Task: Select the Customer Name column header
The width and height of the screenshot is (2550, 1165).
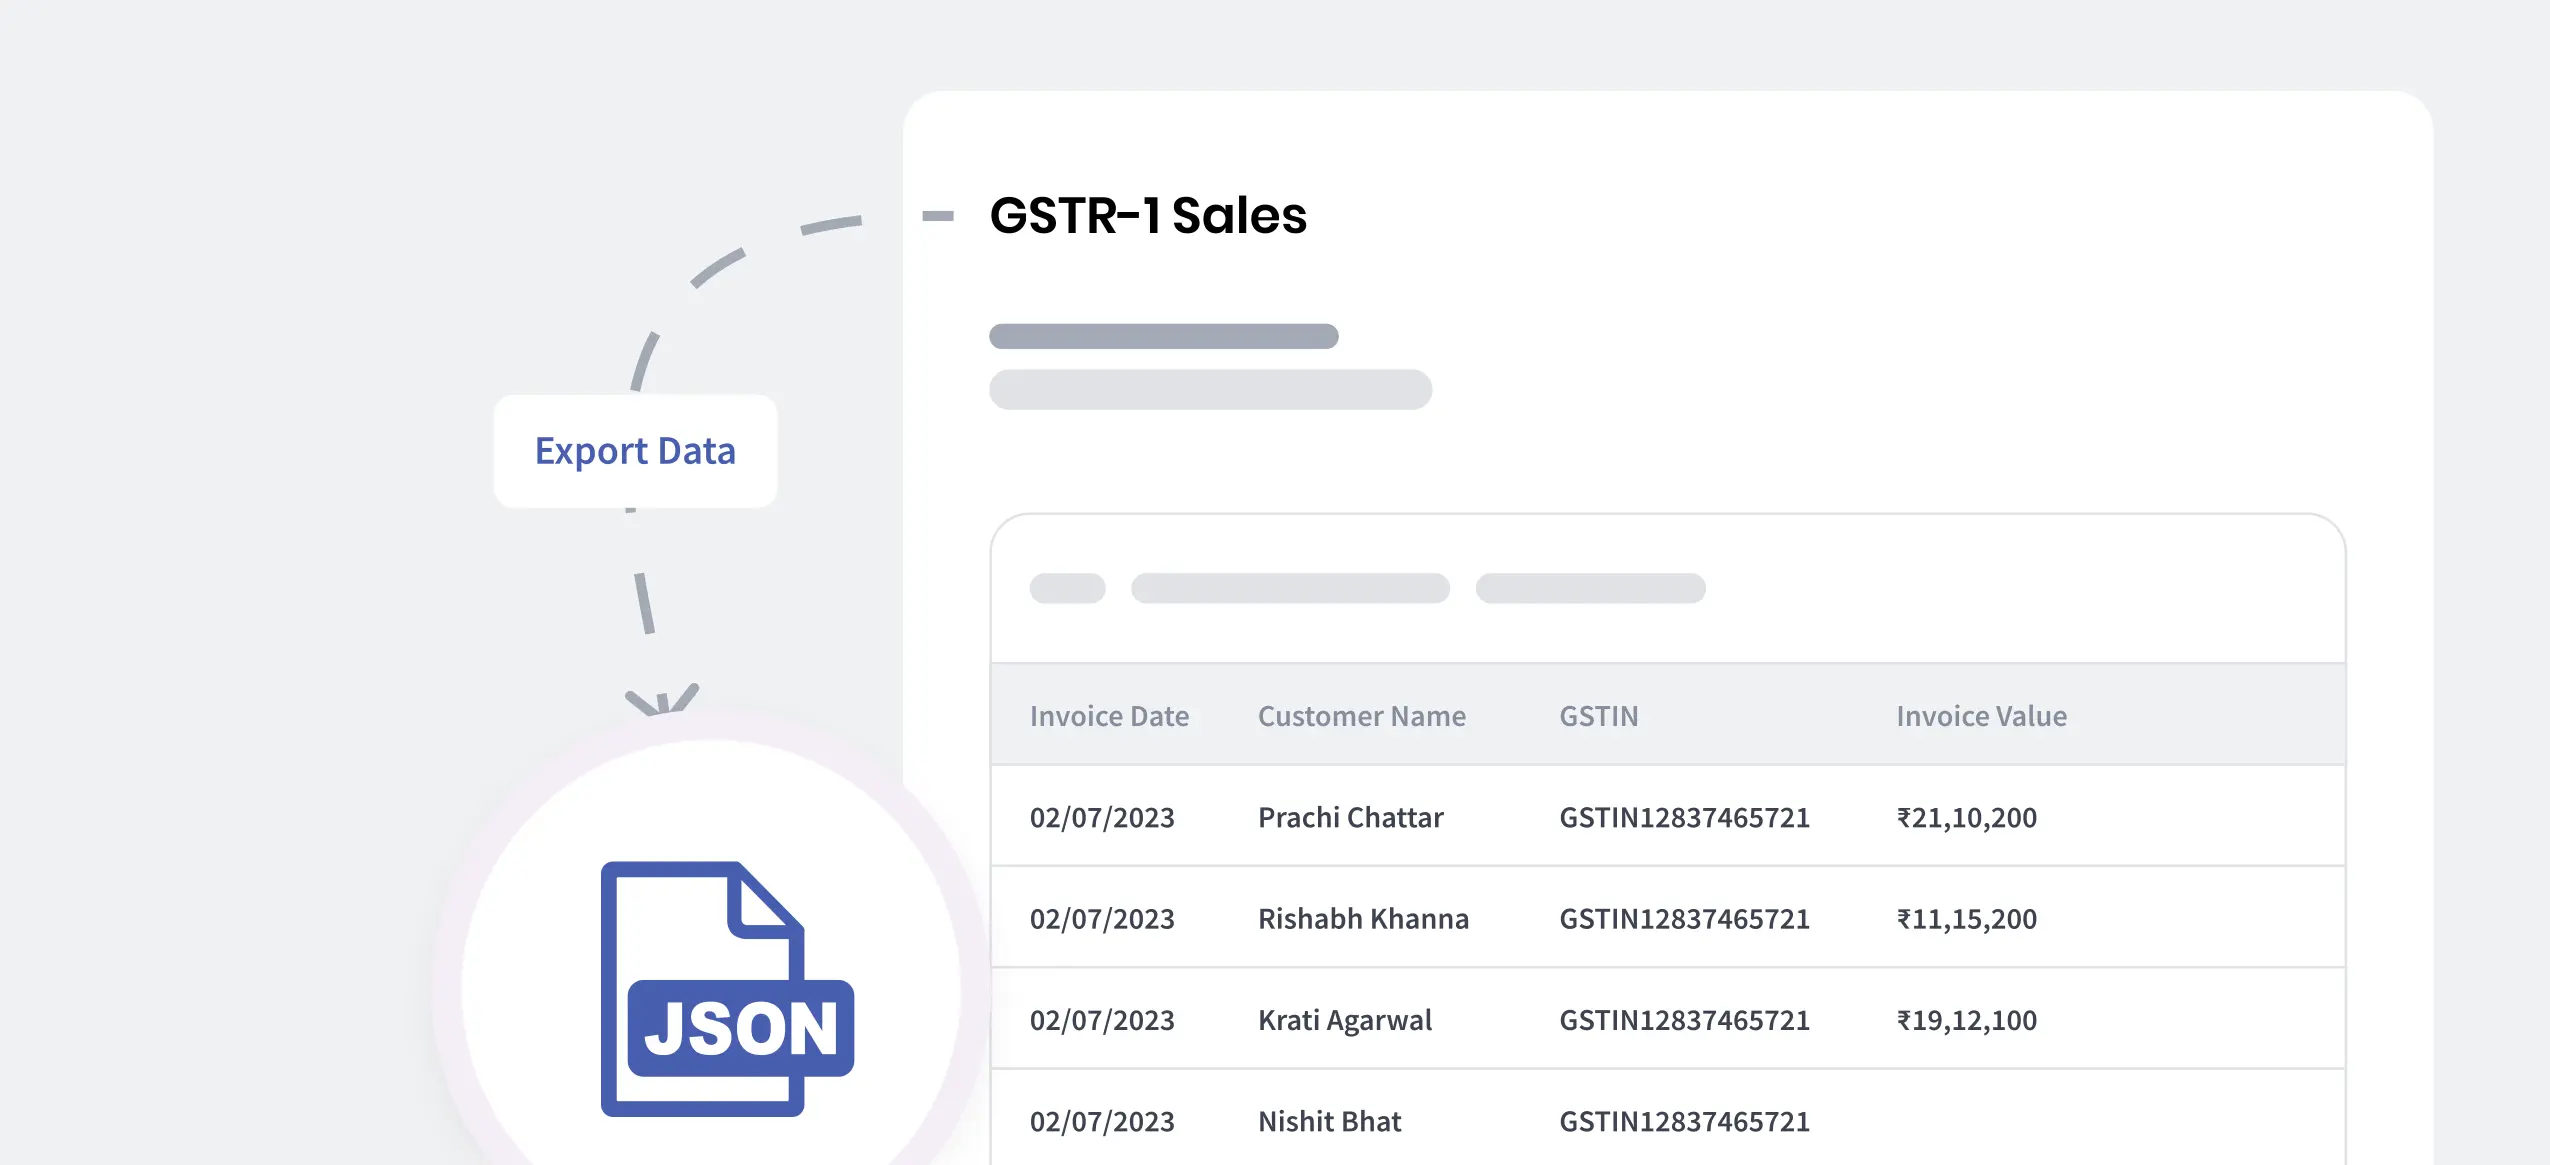Action: 1361,716
